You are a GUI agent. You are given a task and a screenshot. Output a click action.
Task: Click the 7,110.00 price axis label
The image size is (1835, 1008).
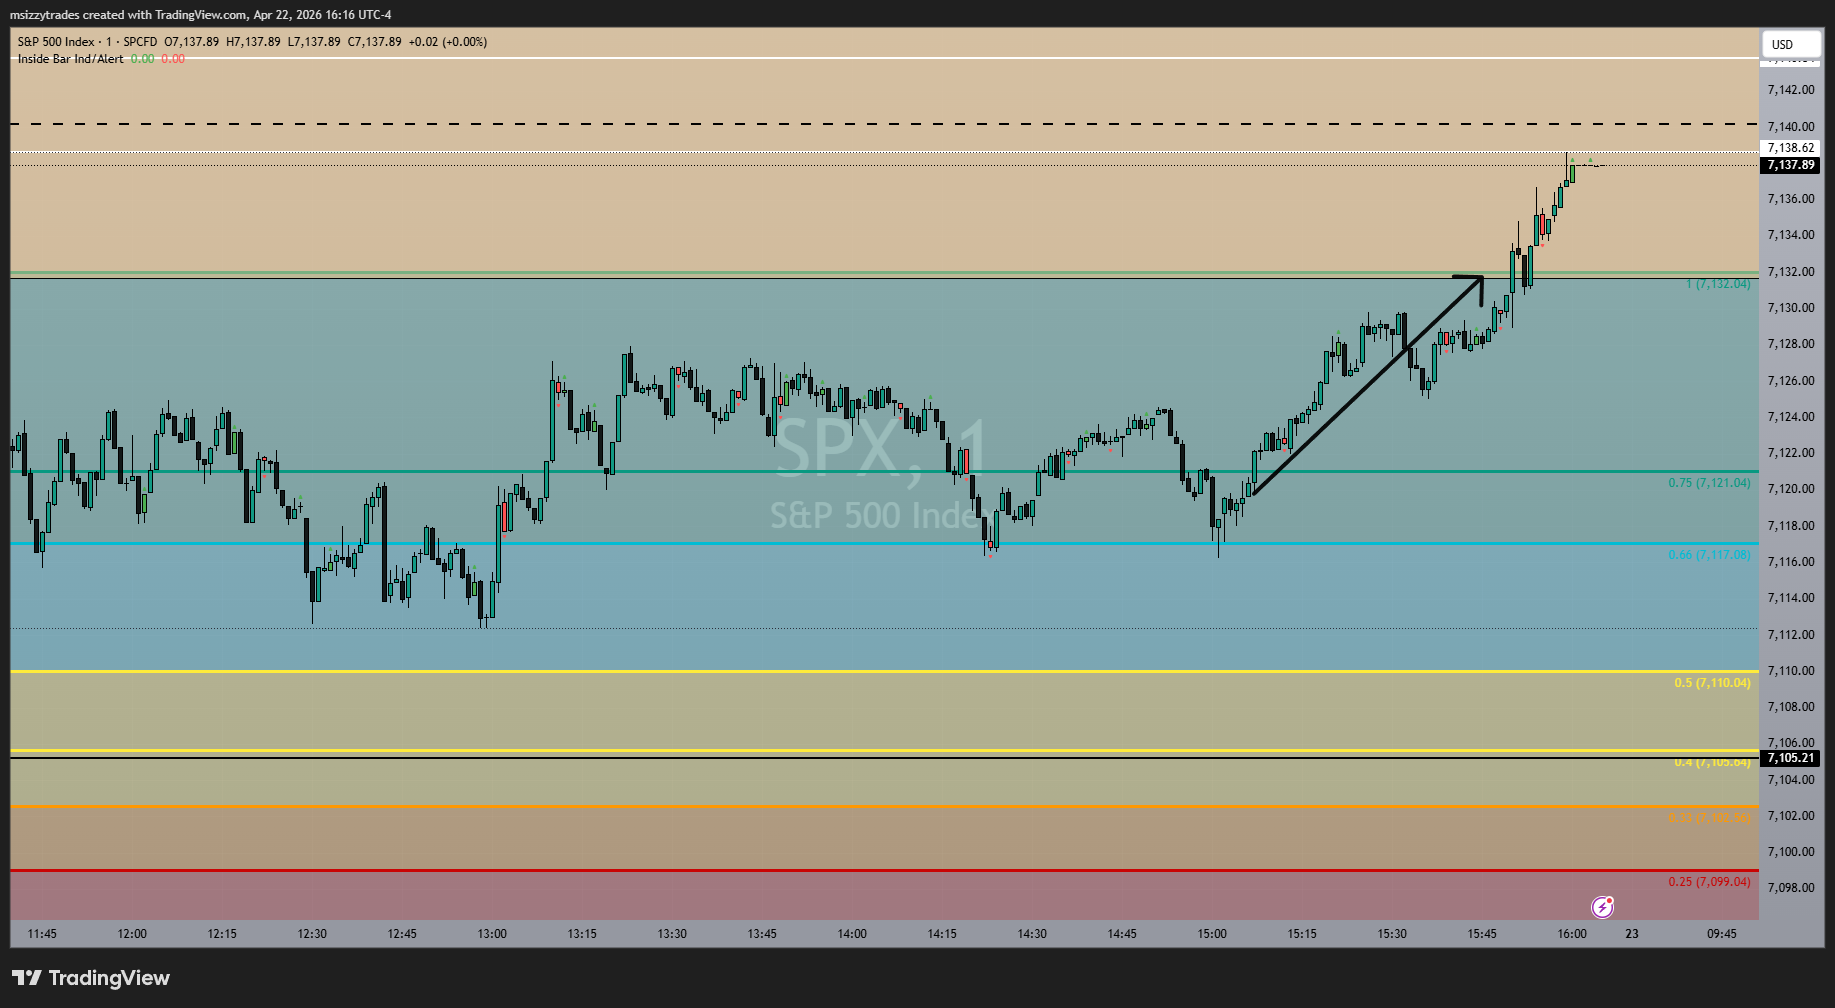click(1791, 671)
